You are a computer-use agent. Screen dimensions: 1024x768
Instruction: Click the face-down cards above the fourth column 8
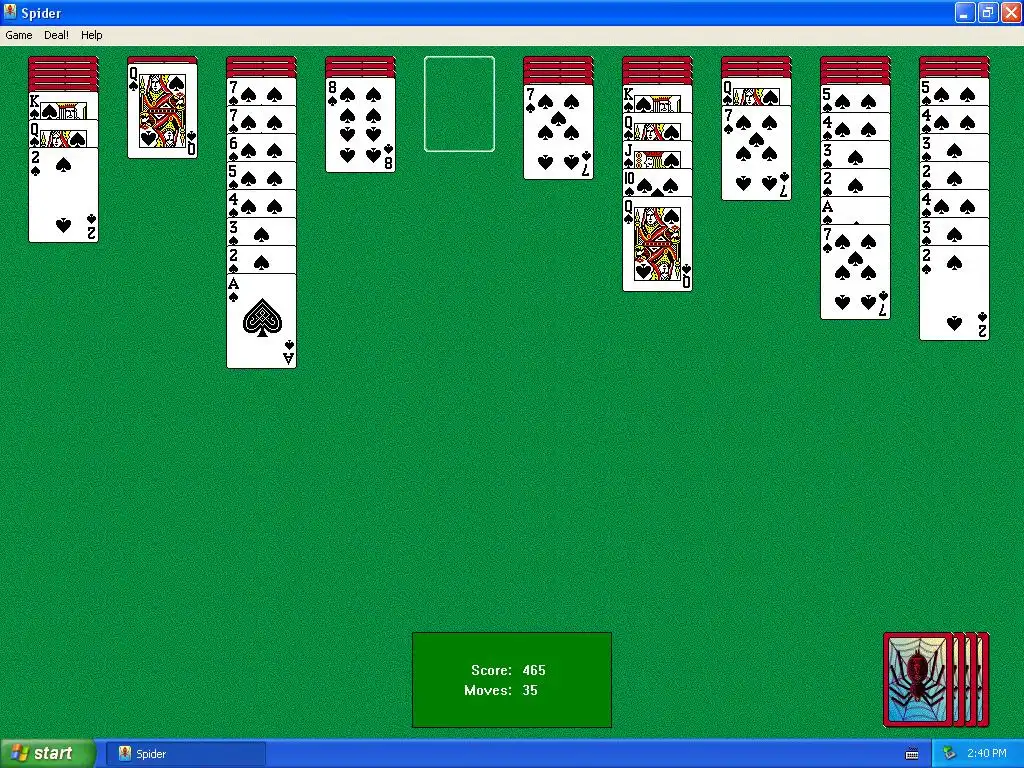tap(360, 67)
